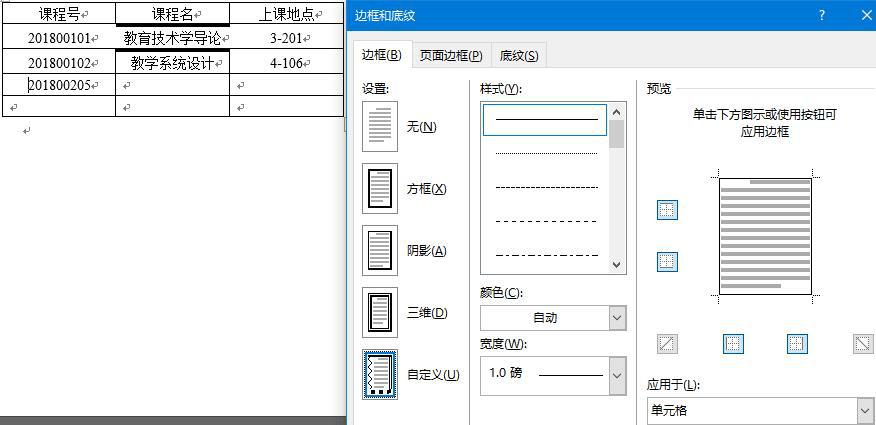Select the long-dashed line style
The width and height of the screenshot is (876, 425).
coord(545,221)
